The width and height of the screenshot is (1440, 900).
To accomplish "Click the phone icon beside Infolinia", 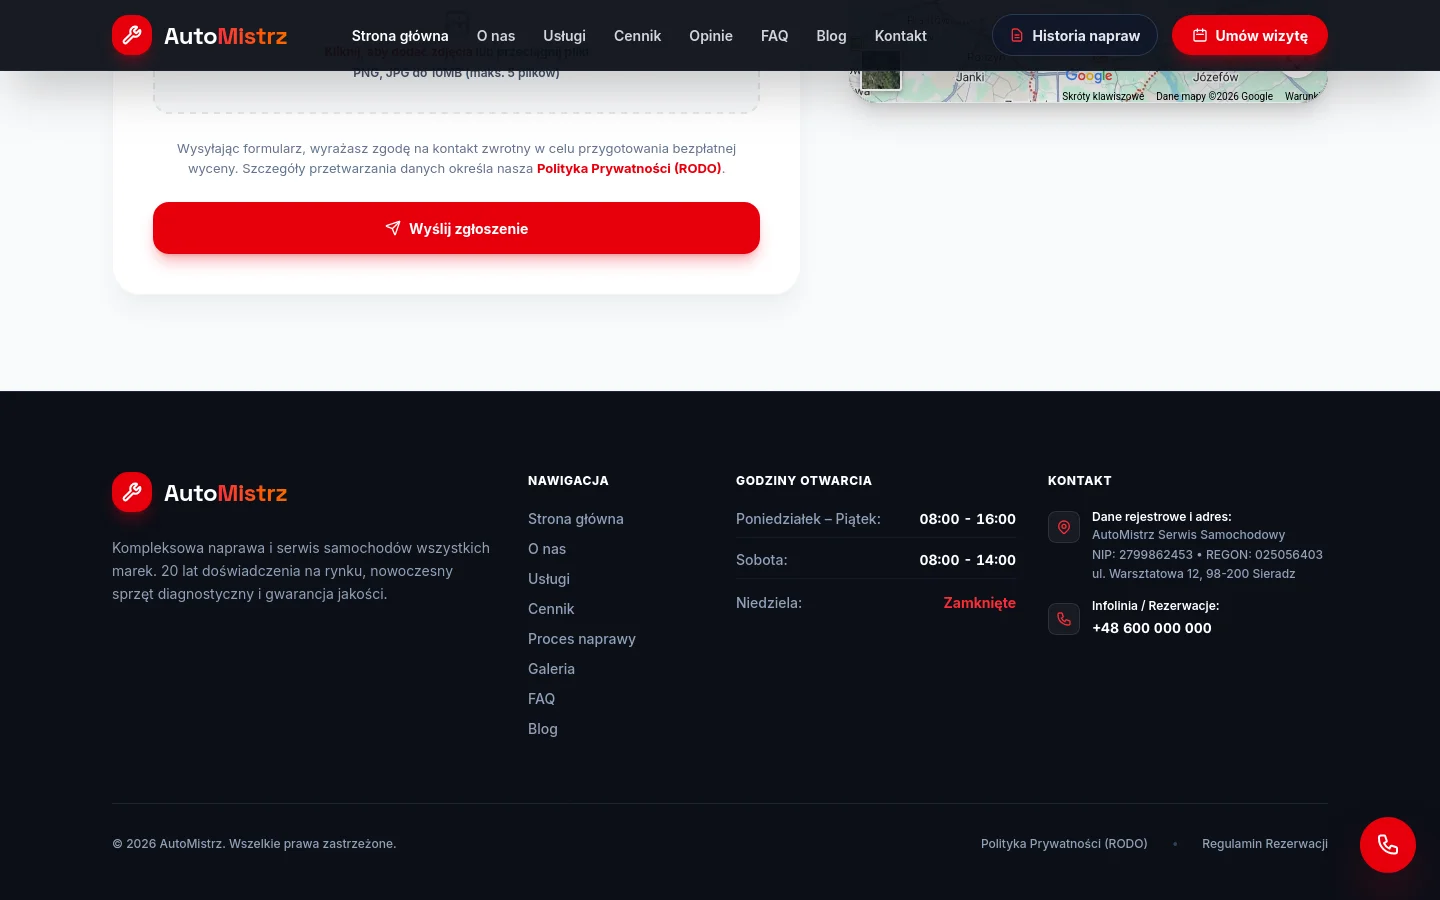I will (x=1064, y=619).
